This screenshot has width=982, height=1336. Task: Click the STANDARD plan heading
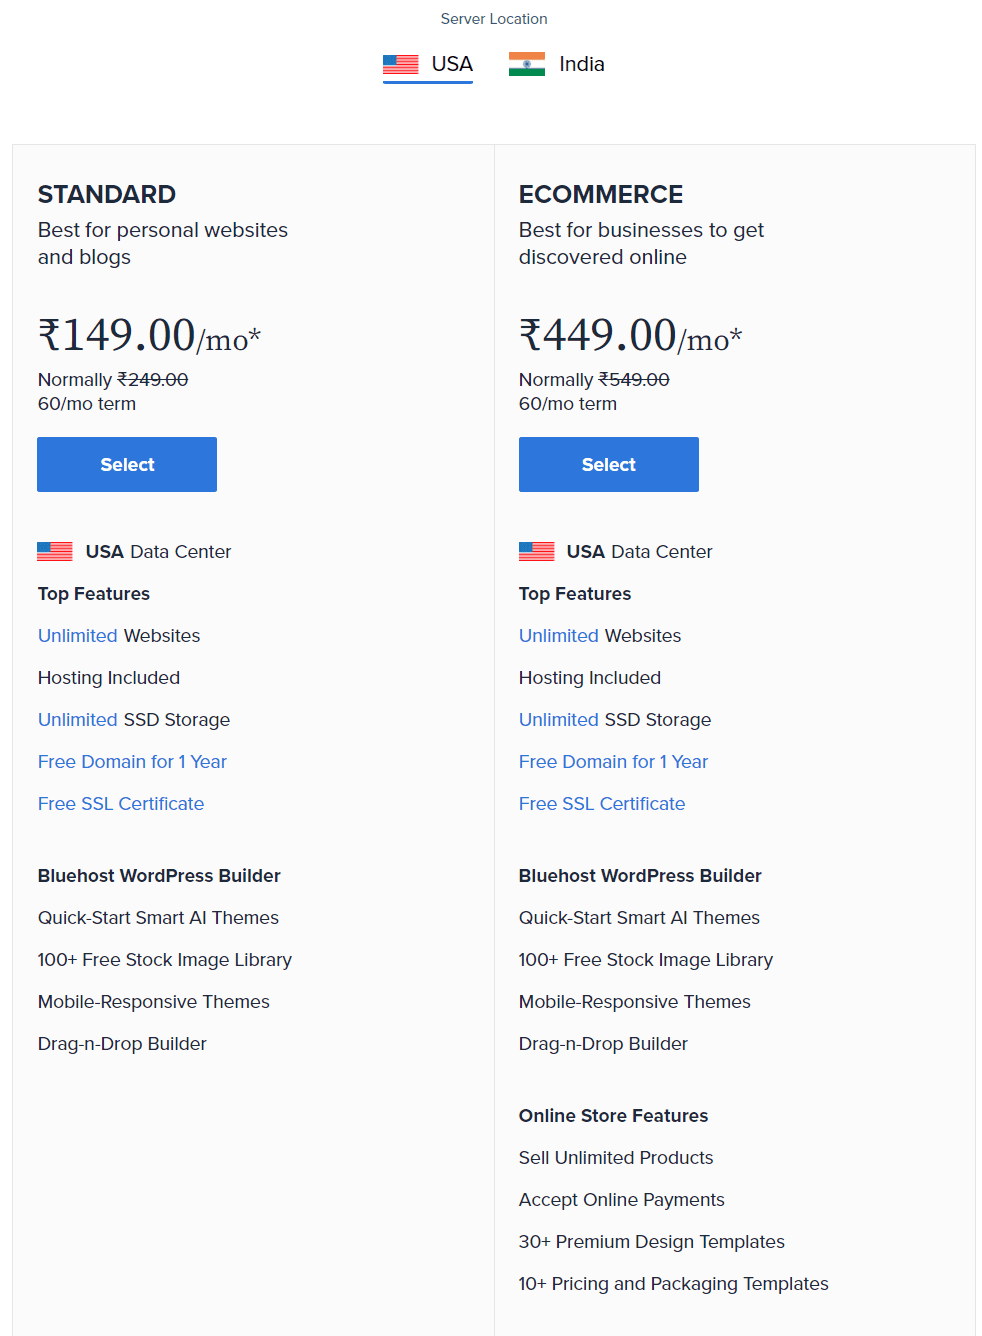(x=107, y=194)
